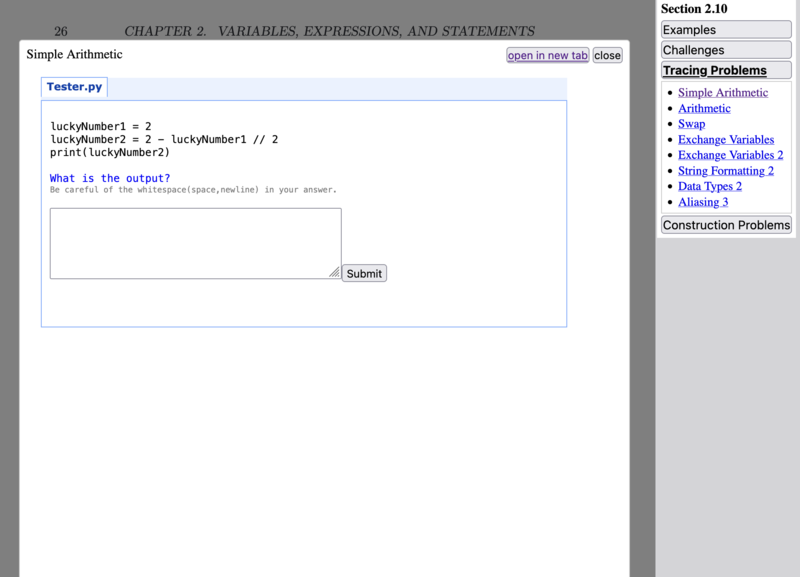Grab the textarea resize handle
The height and width of the screenshot is (577, 800).
[335, 272]
